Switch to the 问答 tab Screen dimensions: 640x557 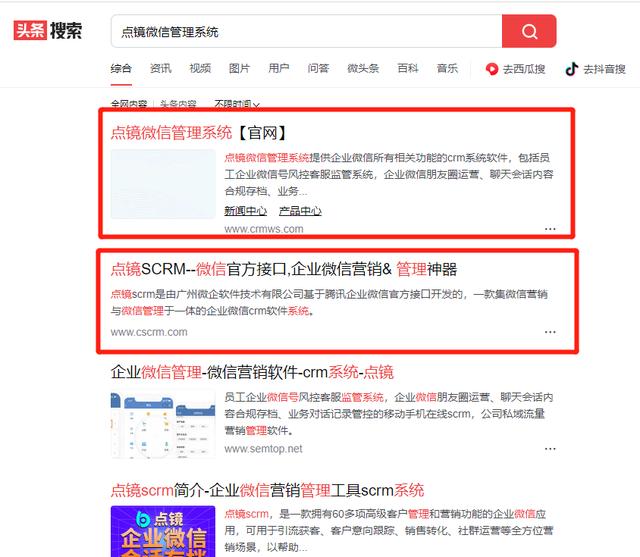click(x=318, y=69)
